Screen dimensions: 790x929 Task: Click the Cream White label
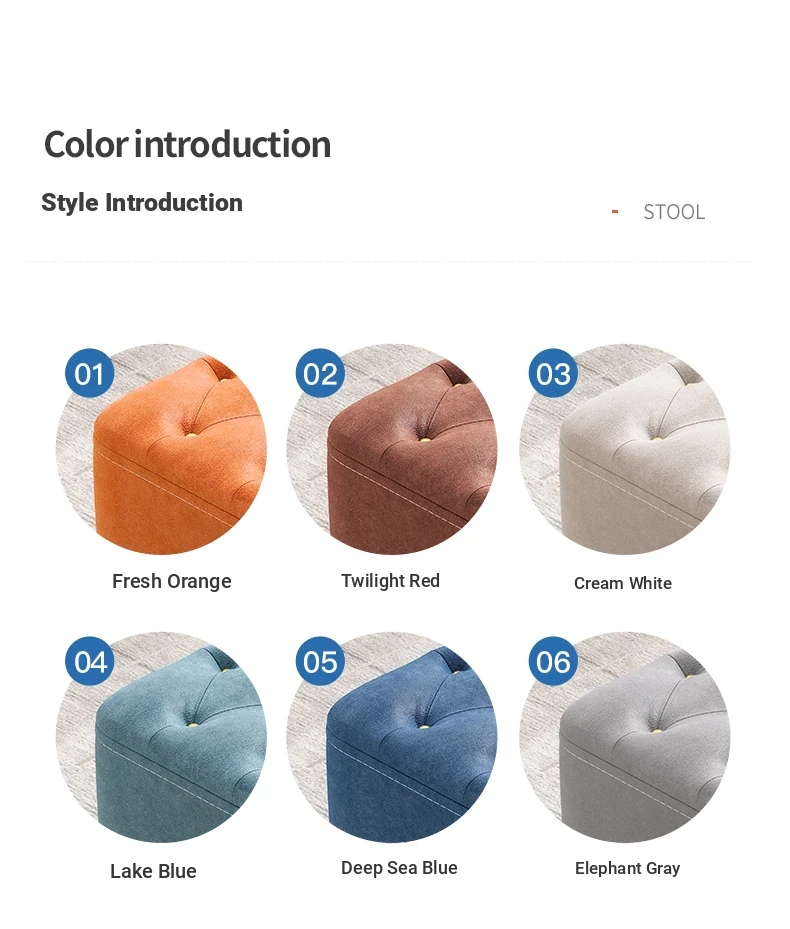click(x=623, y=583)
